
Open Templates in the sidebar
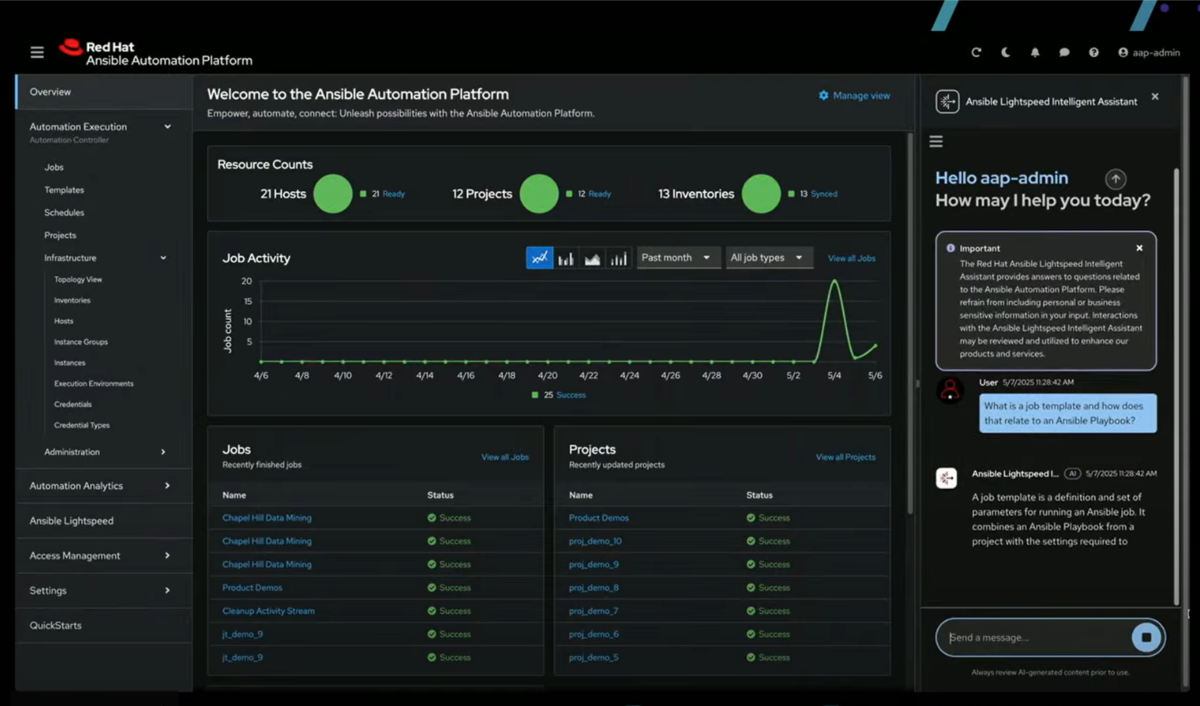[64, 190]
